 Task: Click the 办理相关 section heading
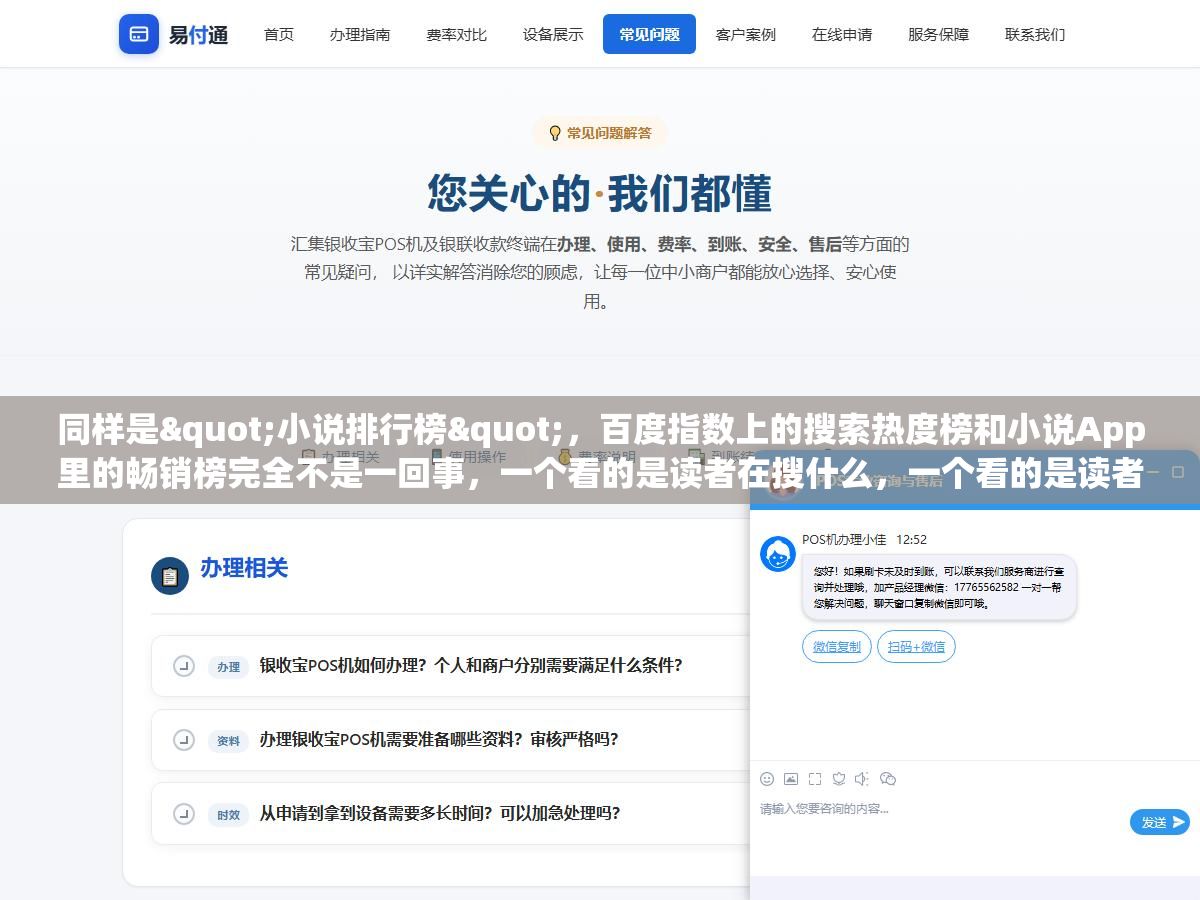point(244,568)
